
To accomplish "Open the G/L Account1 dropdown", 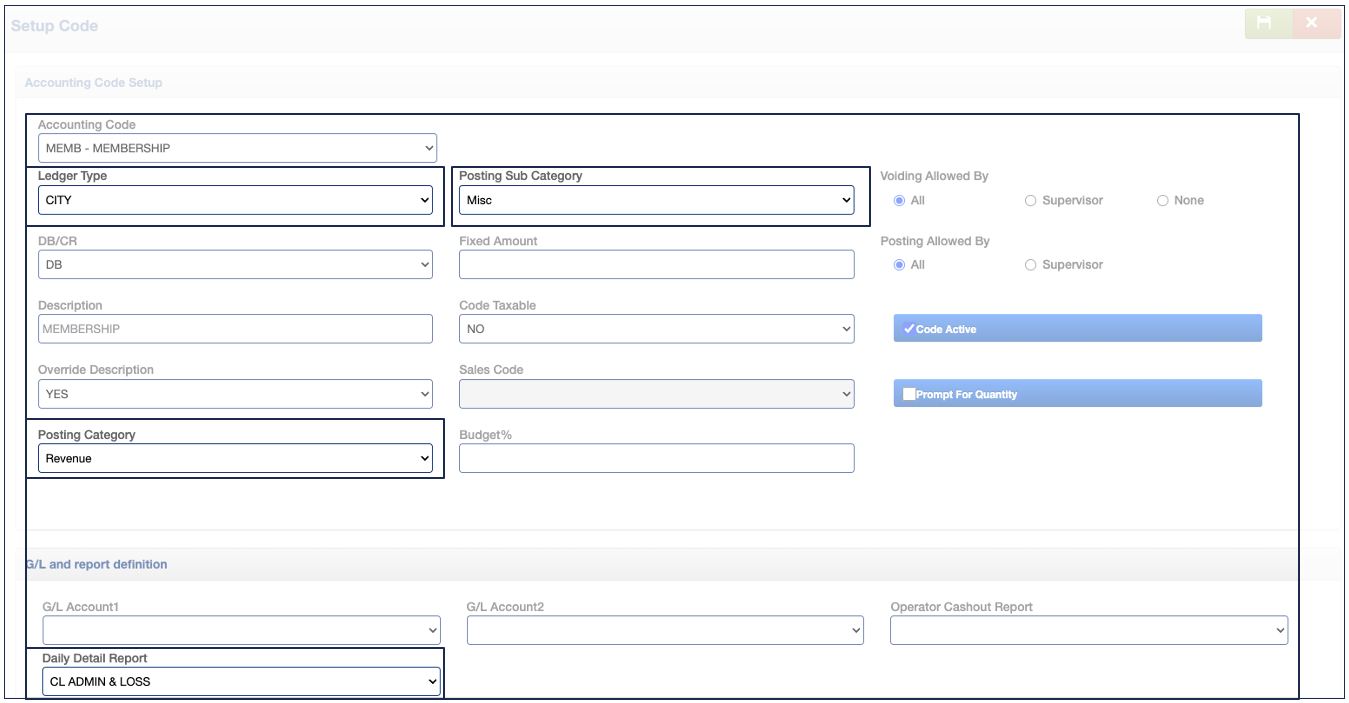I will click(x=240, y=630).
